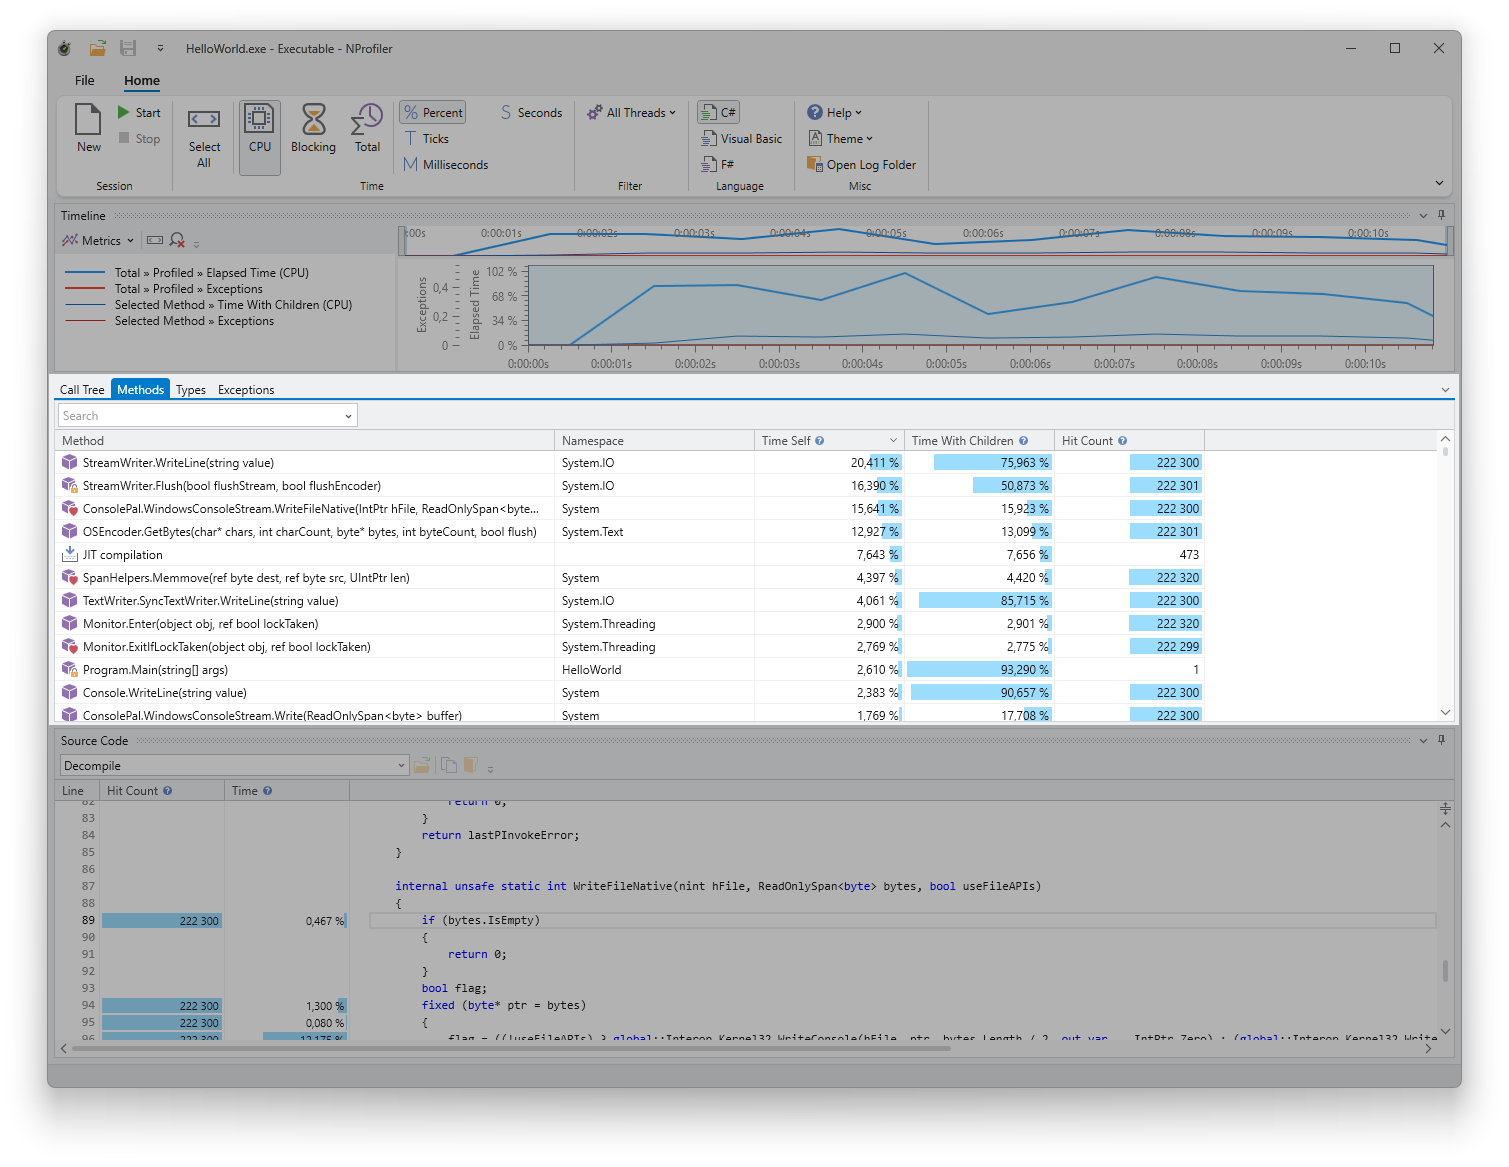Image resolution: width=1509 pixels, height=1167 pixels.
Task: Select the Program.Main(string[] args) row
Action: (x=155, y=670)
